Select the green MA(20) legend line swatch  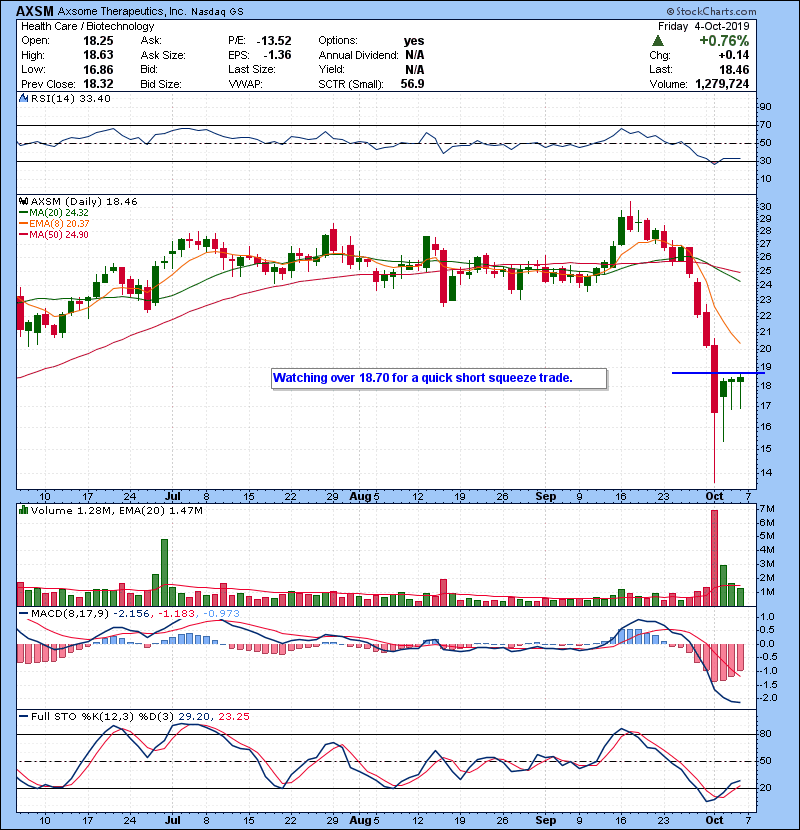tap(23, 212)
